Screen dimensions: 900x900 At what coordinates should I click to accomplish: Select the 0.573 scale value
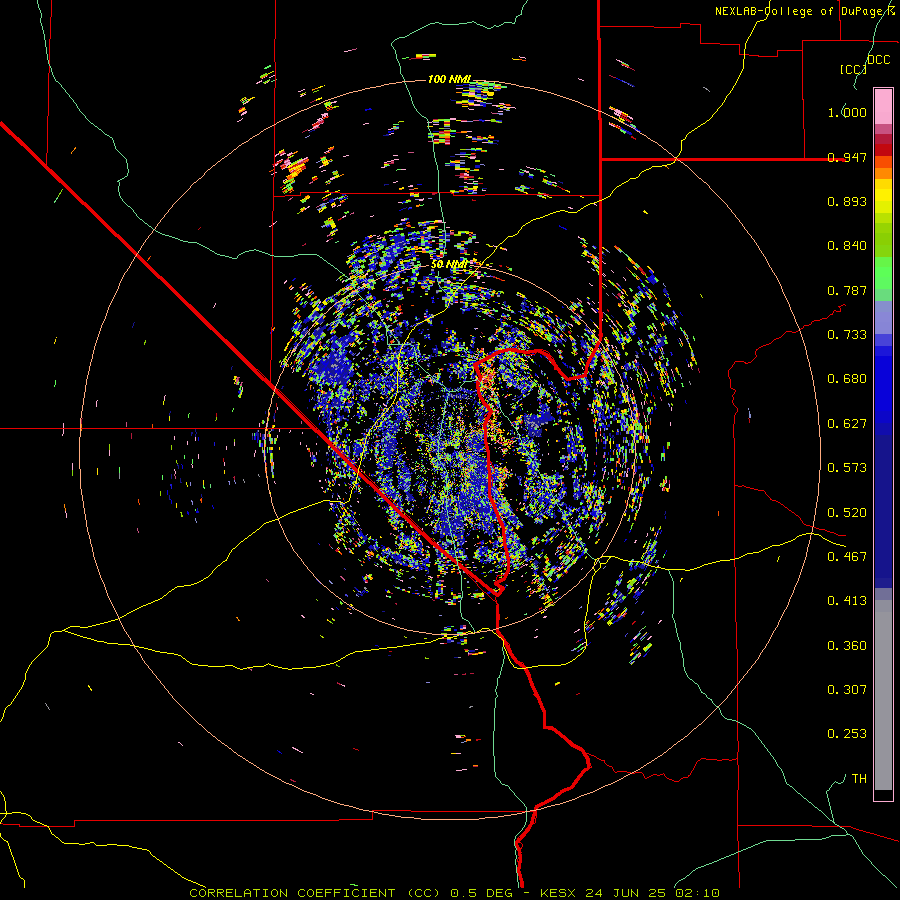(847, 468)
